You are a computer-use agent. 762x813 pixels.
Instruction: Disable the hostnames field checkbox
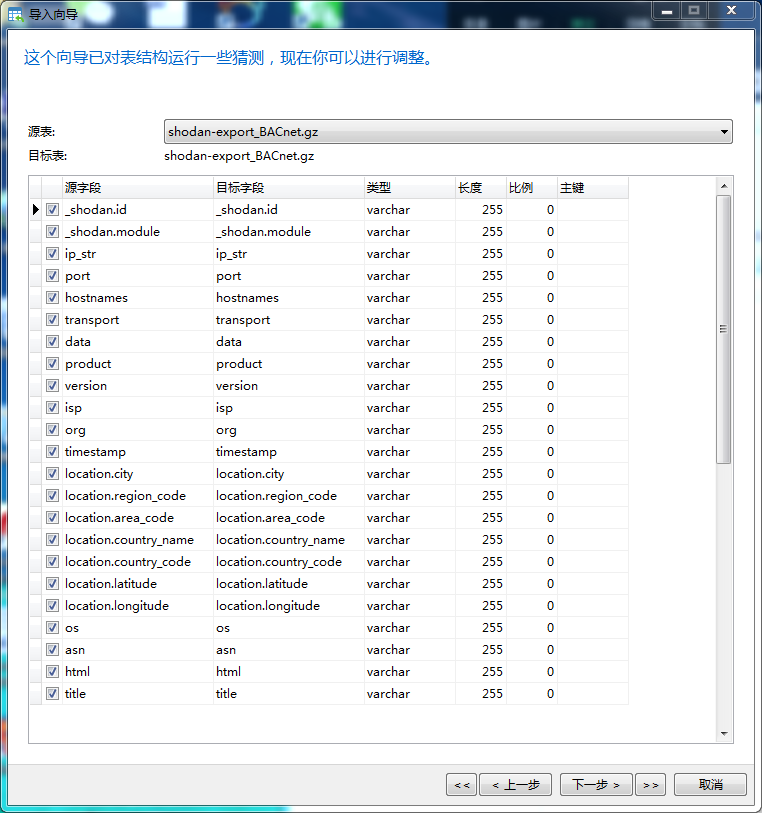pyautogui.click(x=52, y=298)
